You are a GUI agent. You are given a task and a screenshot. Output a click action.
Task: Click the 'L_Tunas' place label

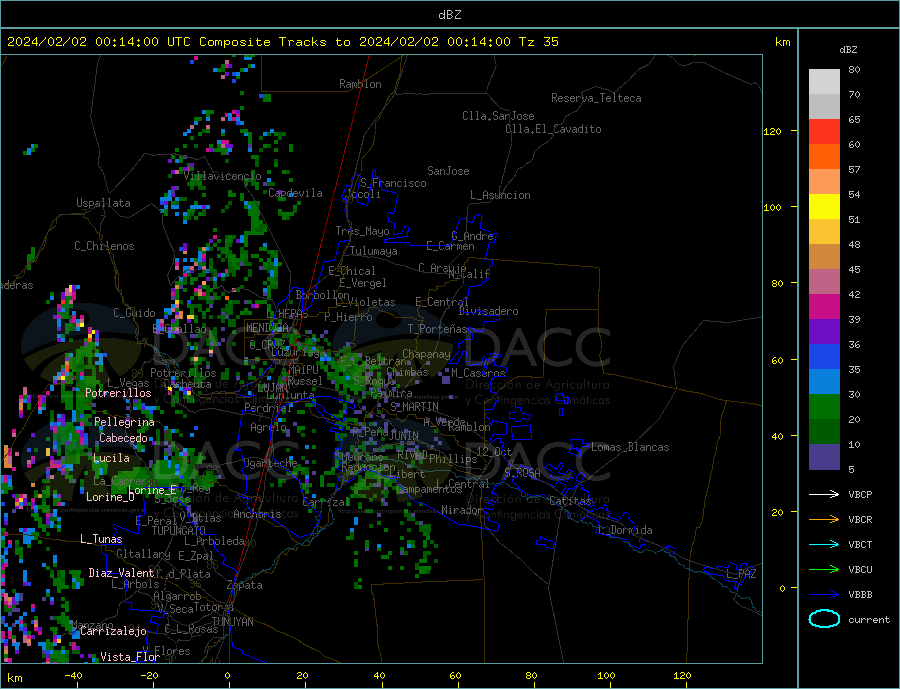point(101,539)
